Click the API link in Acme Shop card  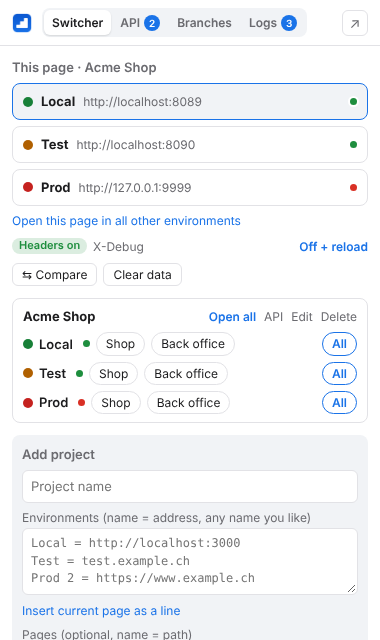point(273,317)
